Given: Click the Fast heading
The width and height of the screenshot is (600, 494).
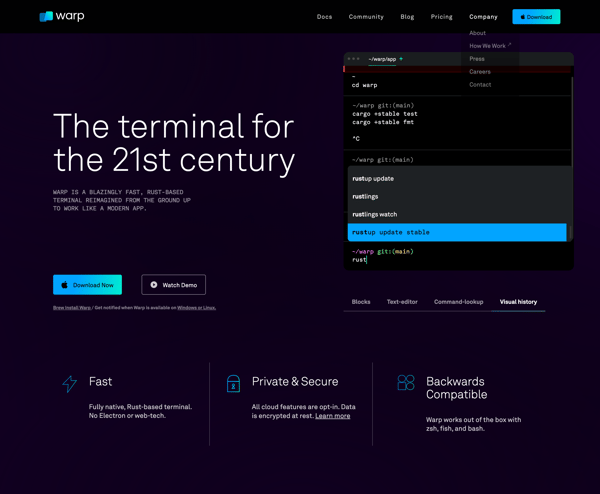Looking at the screenshot, I should point(100,382).
